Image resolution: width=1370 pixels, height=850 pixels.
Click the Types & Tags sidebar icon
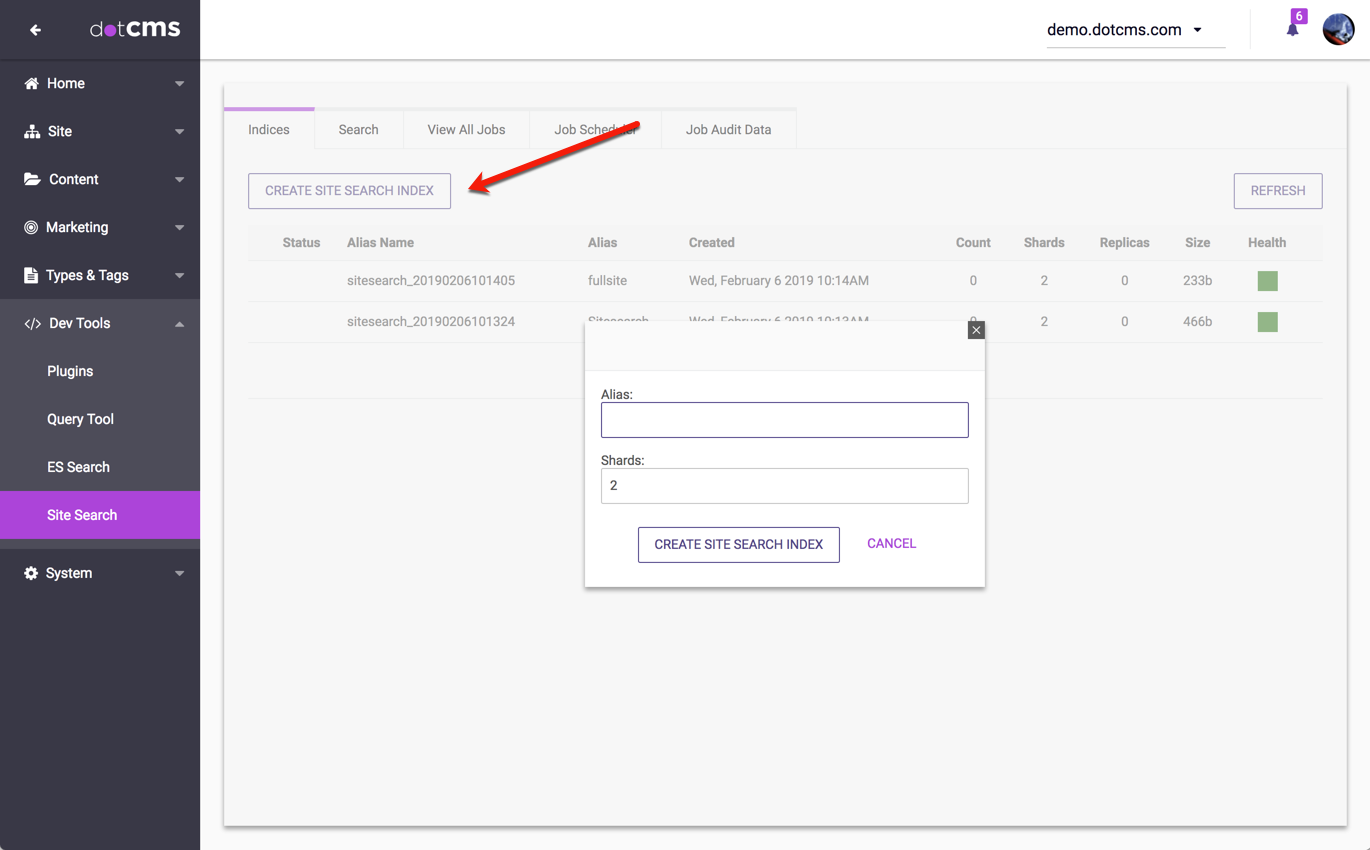[x=30, y=275]
